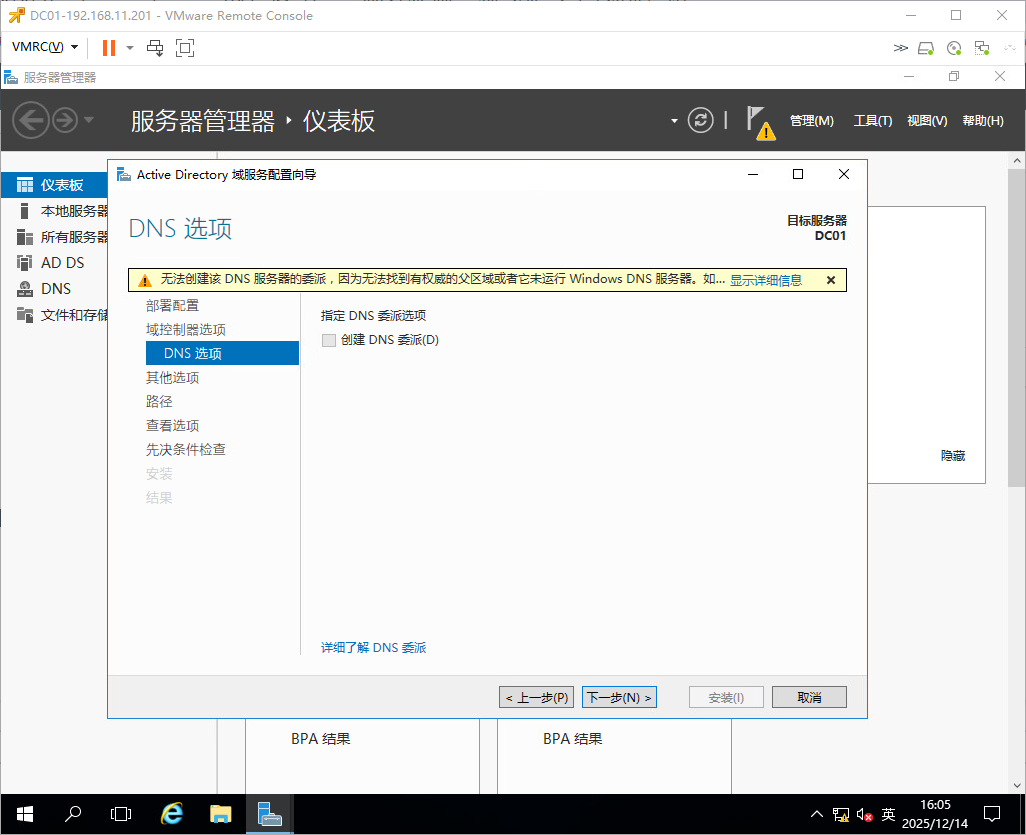This screenshot has height=835, width=1026.
Task: Go to 路径 wizard step
Action: [x=159, y=402]
